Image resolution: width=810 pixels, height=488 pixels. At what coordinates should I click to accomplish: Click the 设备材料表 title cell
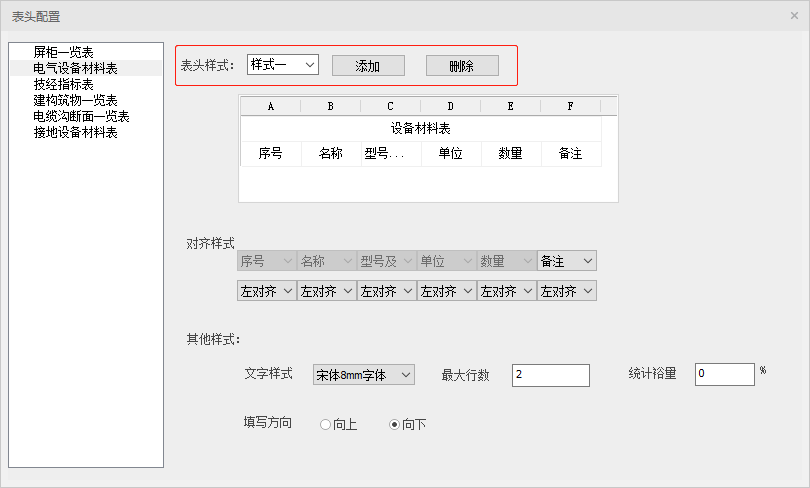click(x=420, y=128)
